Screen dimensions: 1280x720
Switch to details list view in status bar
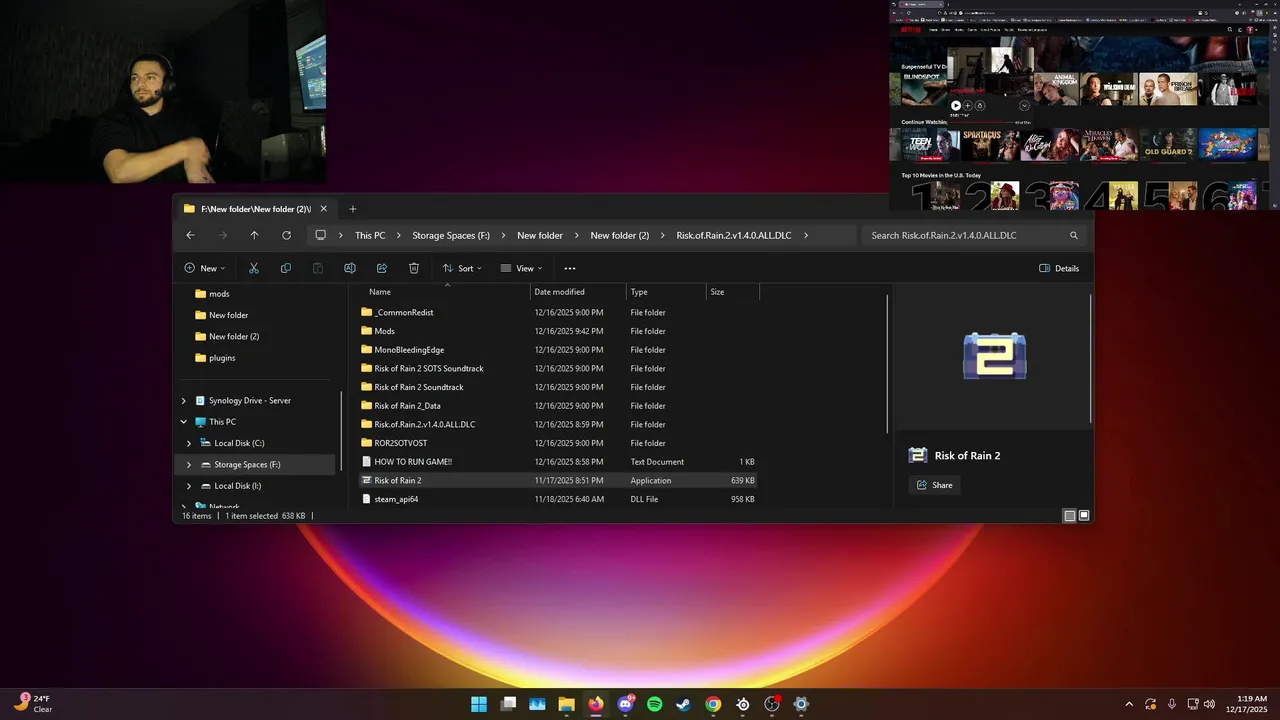click(x=1069, y=516)
